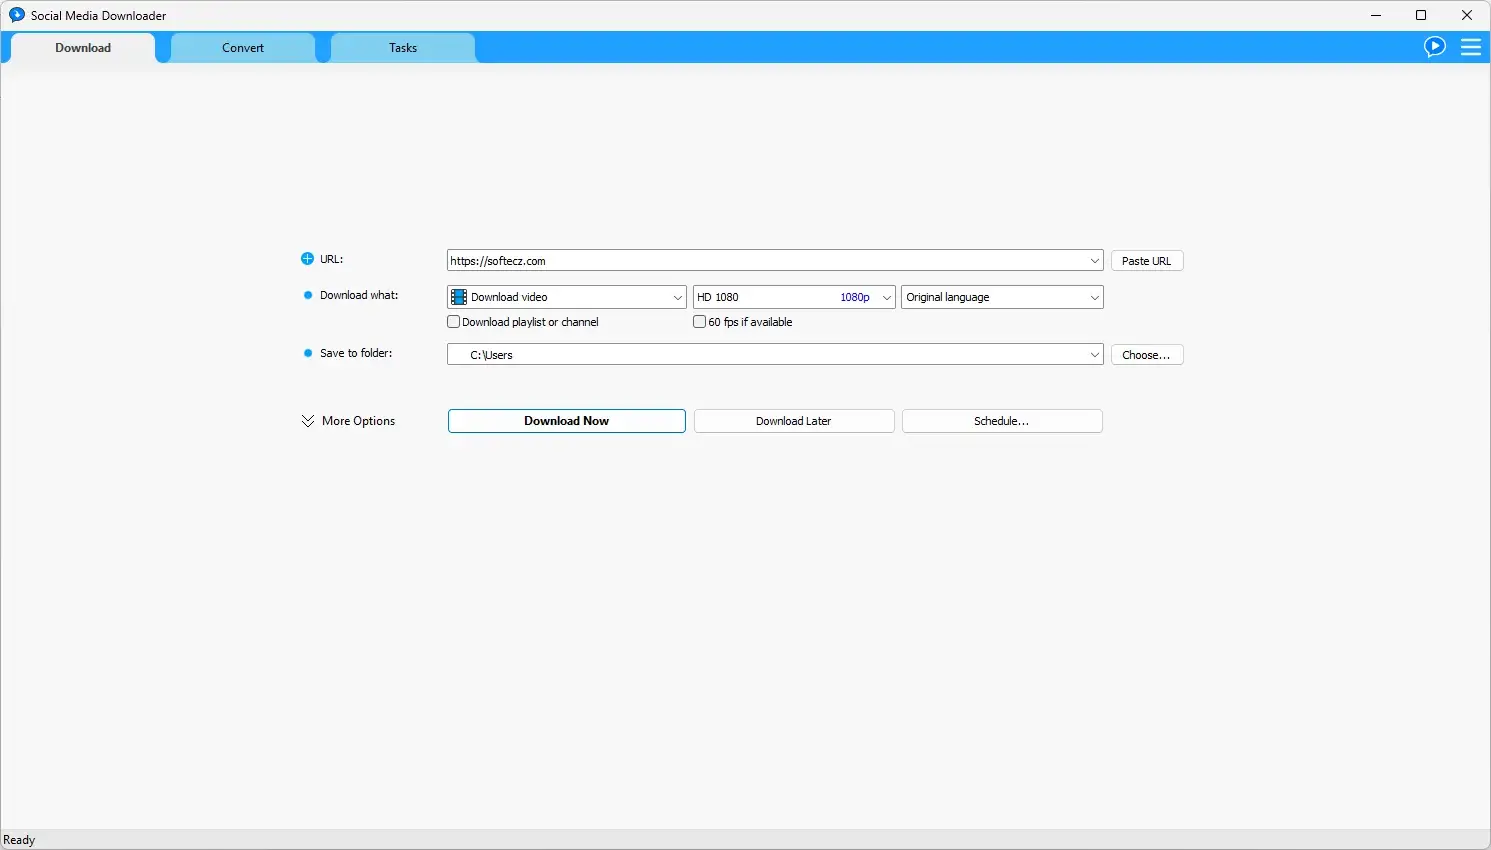This screenshot has width=1491, height=850.
Task: Click the 'Save to folder:' label
Action: pos(356,353)
